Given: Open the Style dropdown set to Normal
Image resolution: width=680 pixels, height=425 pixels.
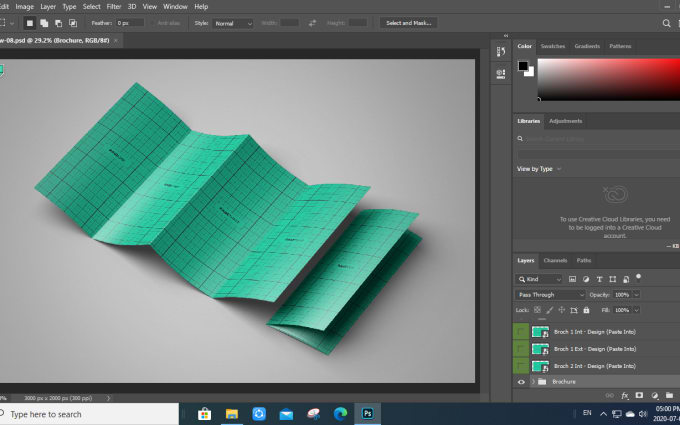Looking at the screenshot, I should [233, 23].
